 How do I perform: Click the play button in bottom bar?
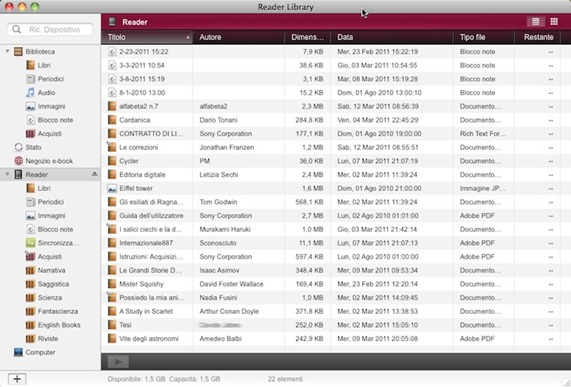click(118, 362)
